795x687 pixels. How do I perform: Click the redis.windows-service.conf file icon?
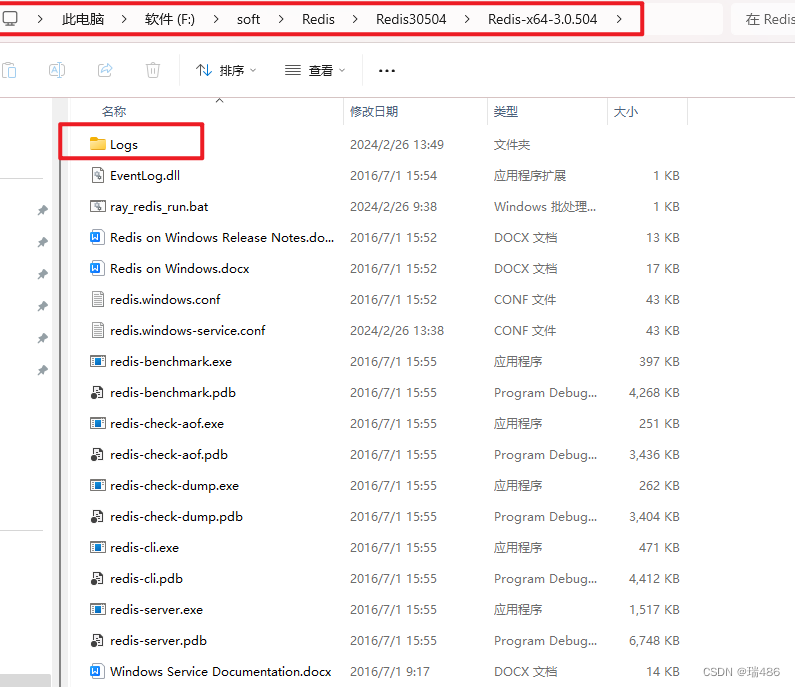click(98, 330)
